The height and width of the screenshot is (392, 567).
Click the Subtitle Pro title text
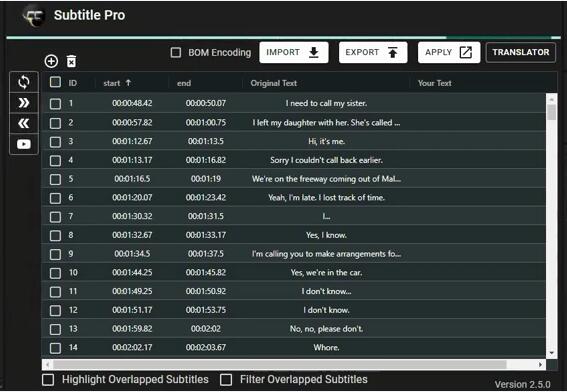click(89, 15)
